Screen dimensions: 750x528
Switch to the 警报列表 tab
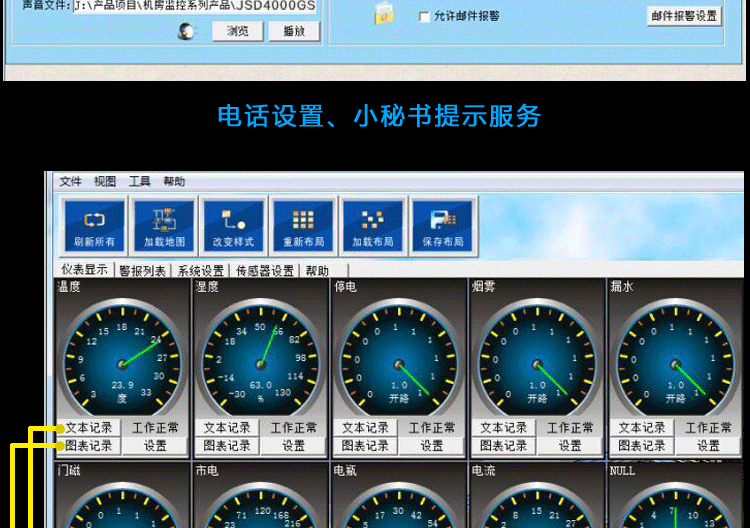click(143, 271)
